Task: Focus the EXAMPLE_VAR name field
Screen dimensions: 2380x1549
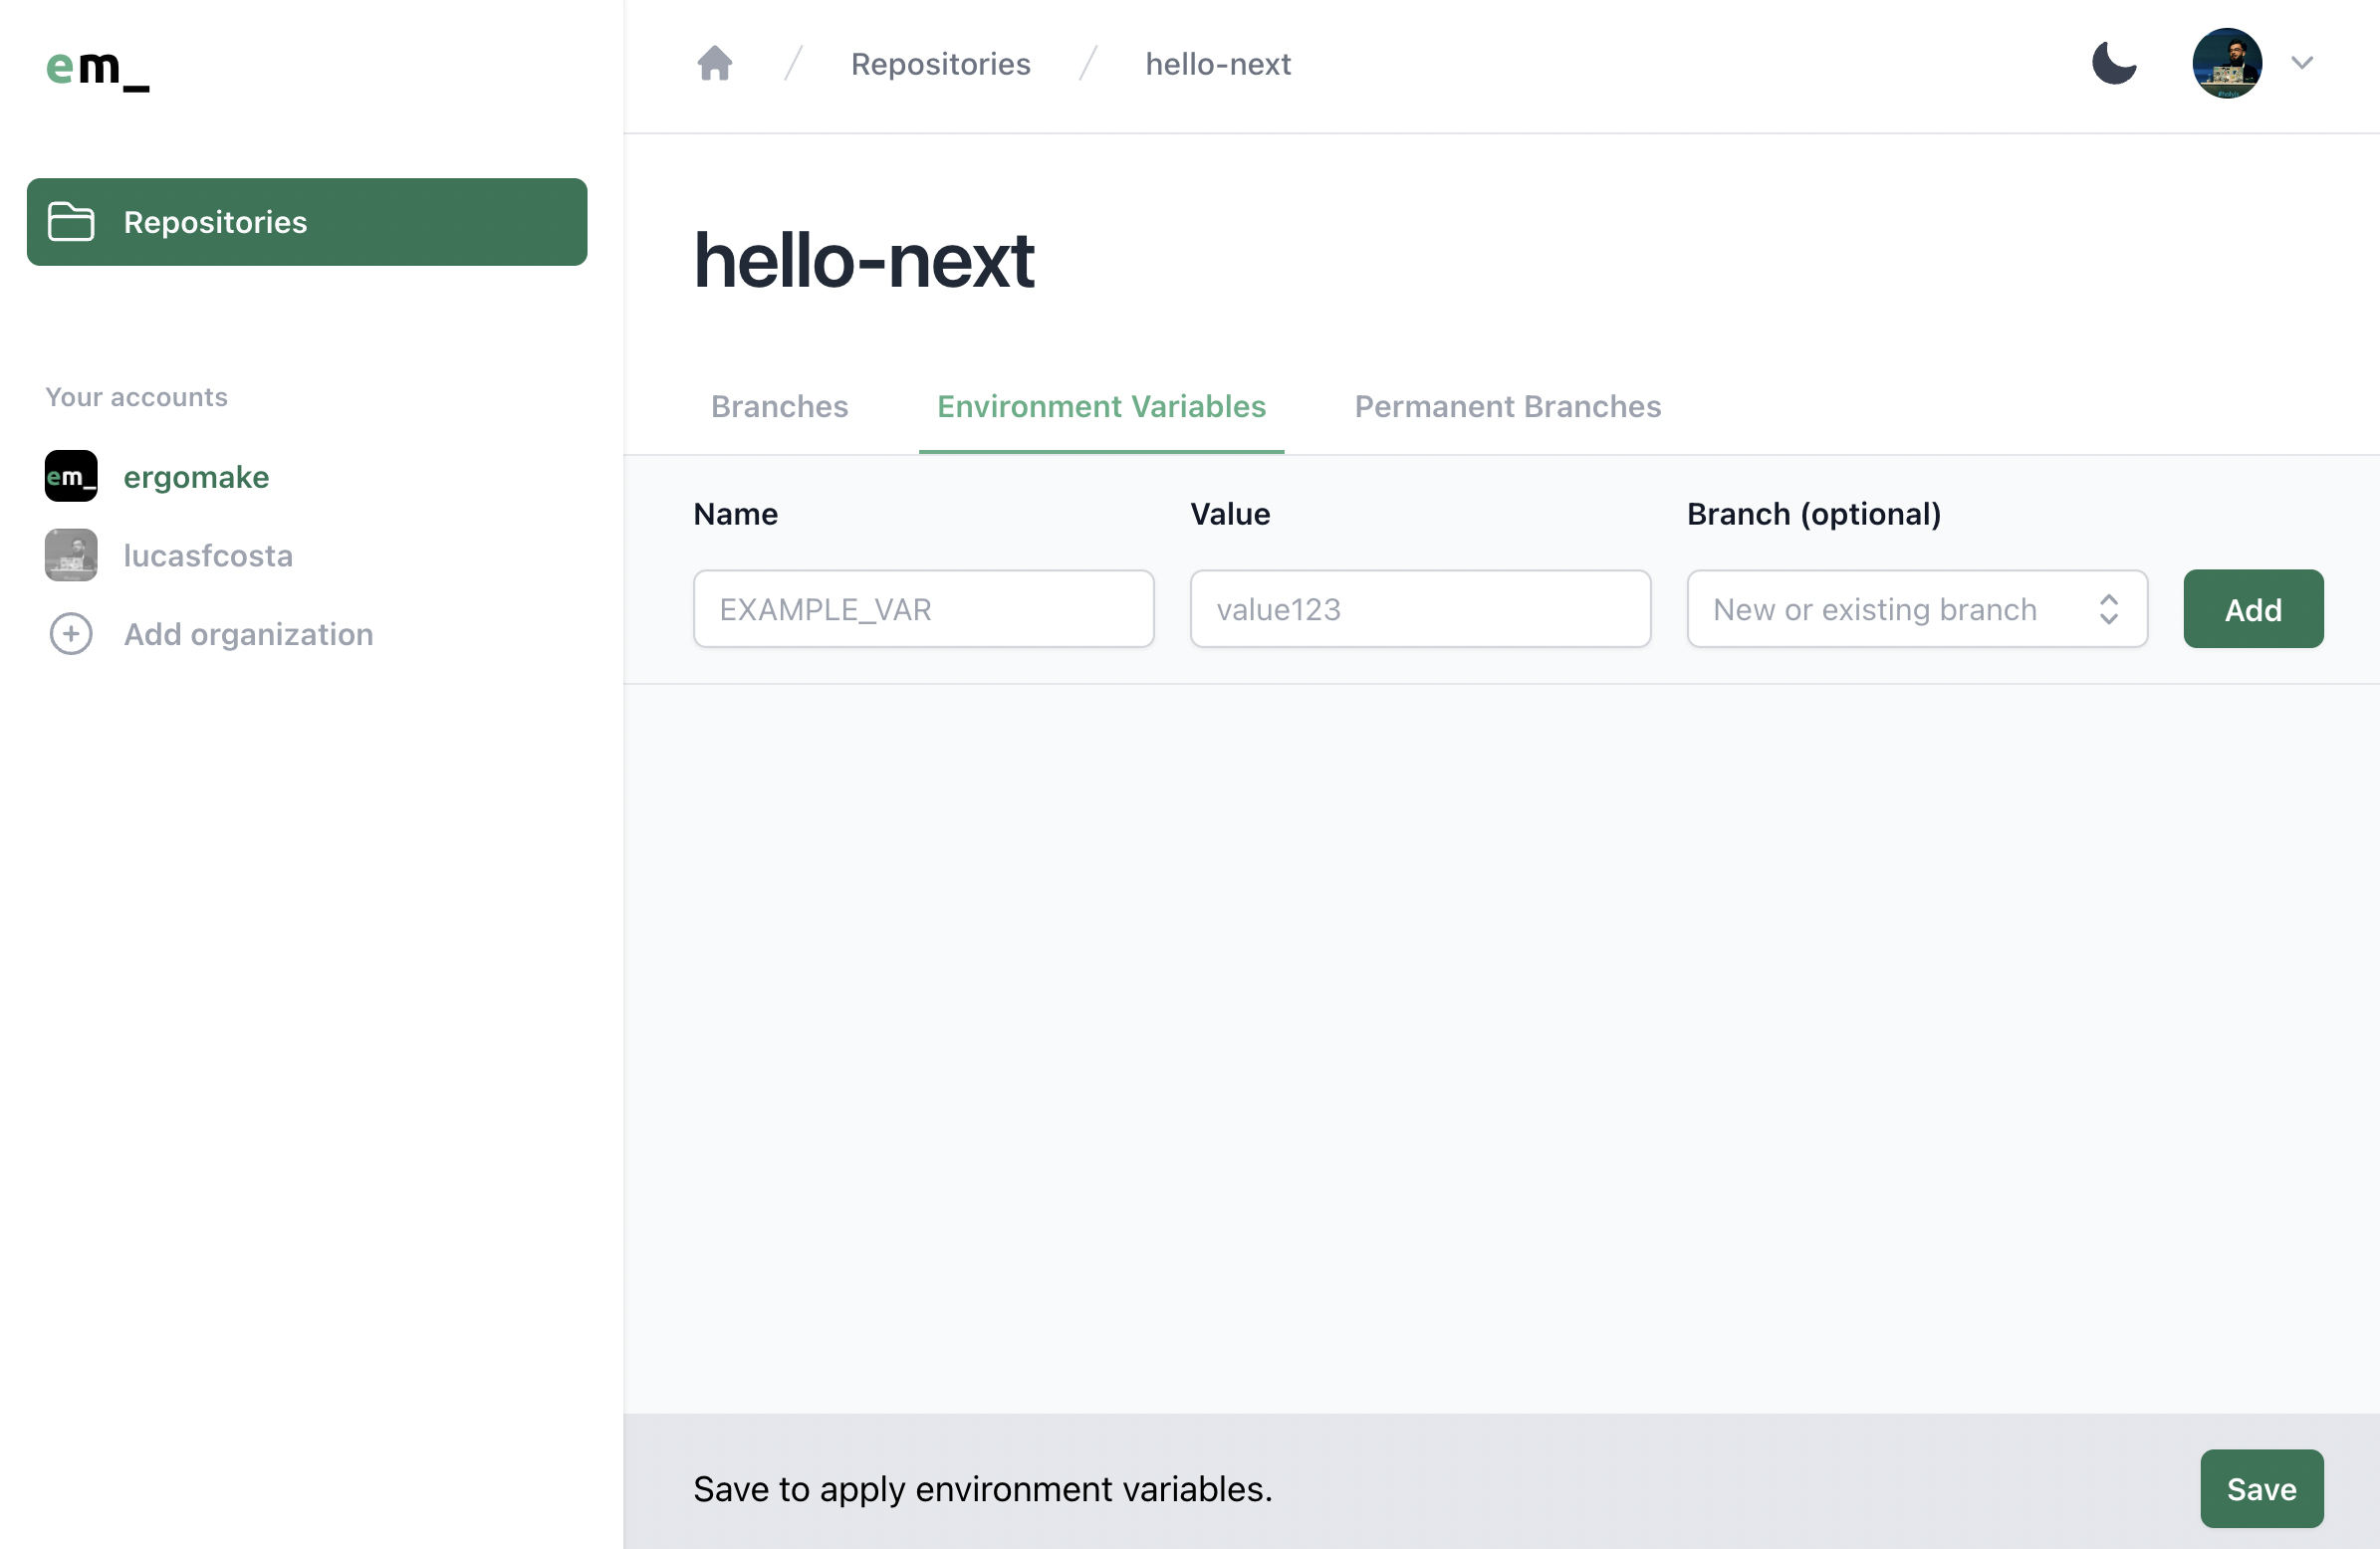Action: point(923,609)
